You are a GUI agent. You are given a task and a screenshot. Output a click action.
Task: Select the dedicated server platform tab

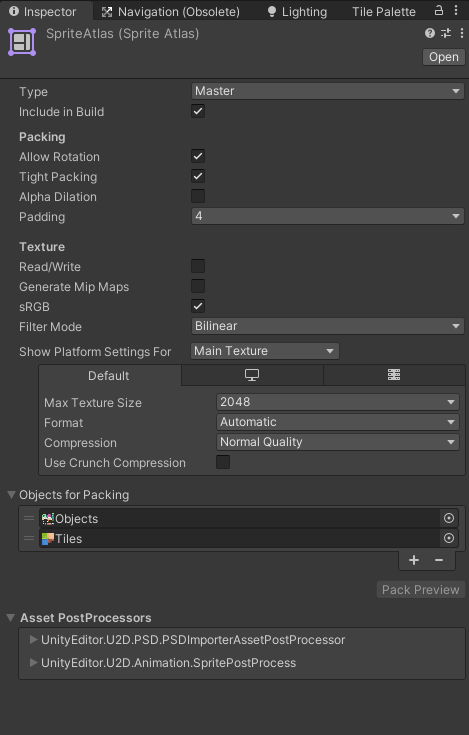click(x=394, y=375)
